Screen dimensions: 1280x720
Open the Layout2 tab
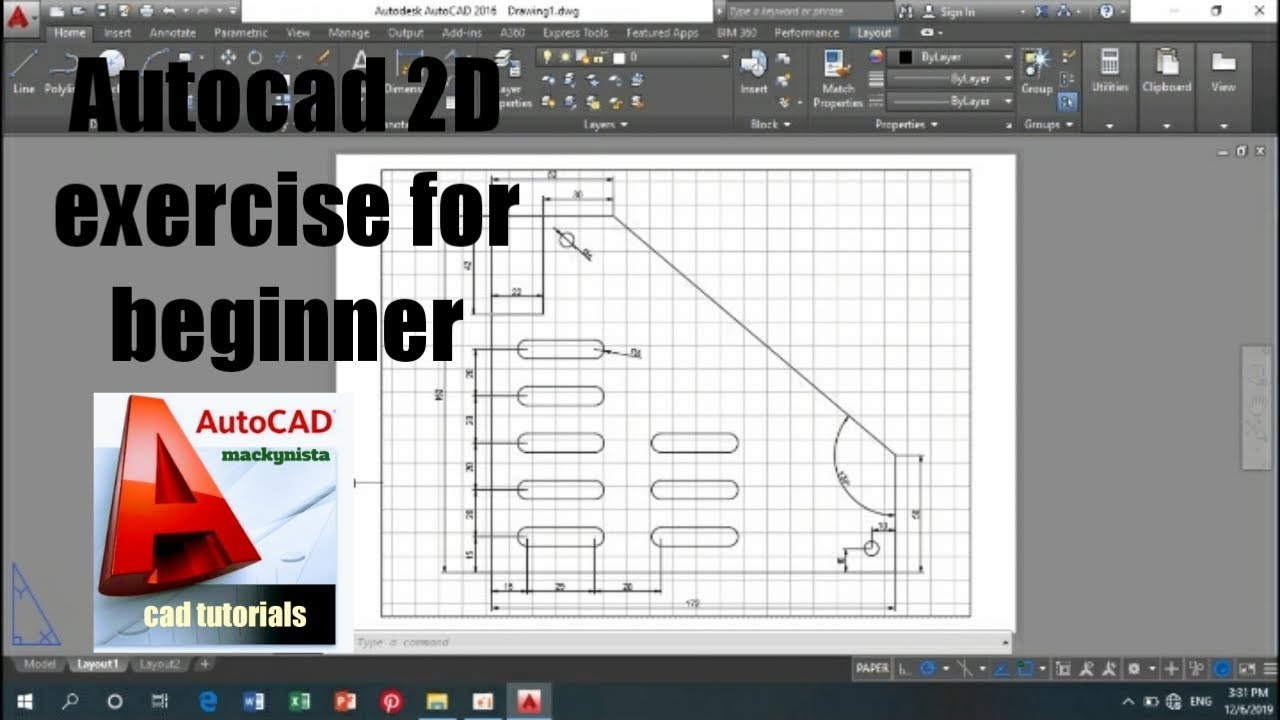pyautogui.click(x=159, y=664)
